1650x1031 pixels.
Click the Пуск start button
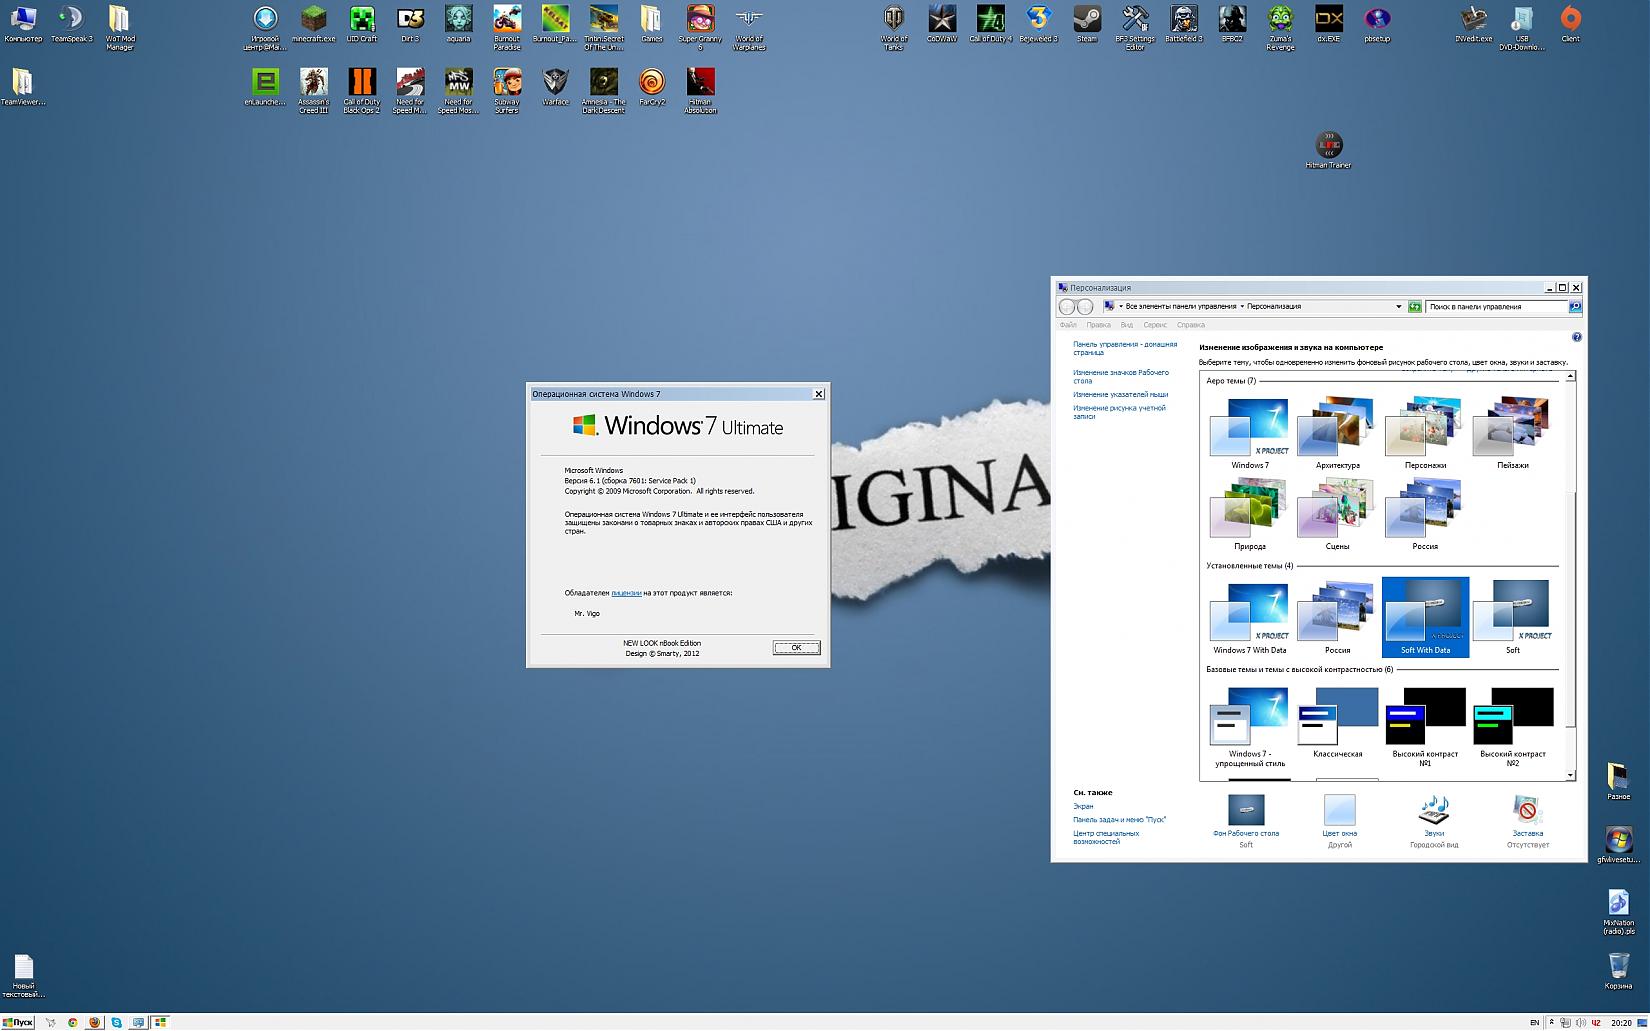click(x=18, y=1022)
